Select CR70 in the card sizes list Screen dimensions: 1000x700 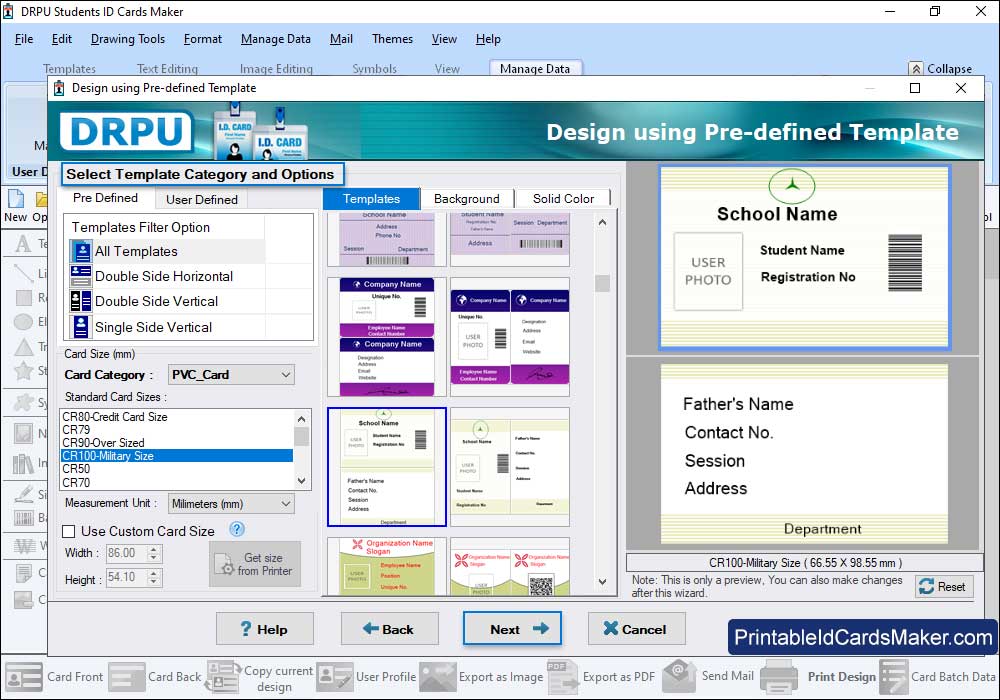coord(177,483)
